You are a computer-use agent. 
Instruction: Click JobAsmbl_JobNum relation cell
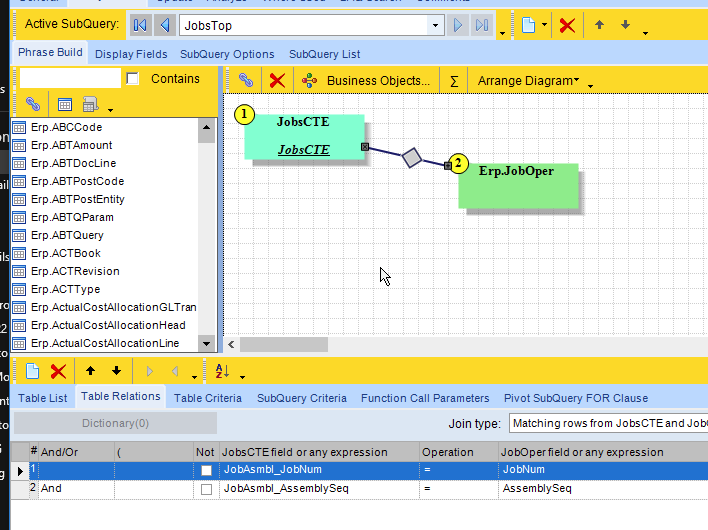pos(319,470)
